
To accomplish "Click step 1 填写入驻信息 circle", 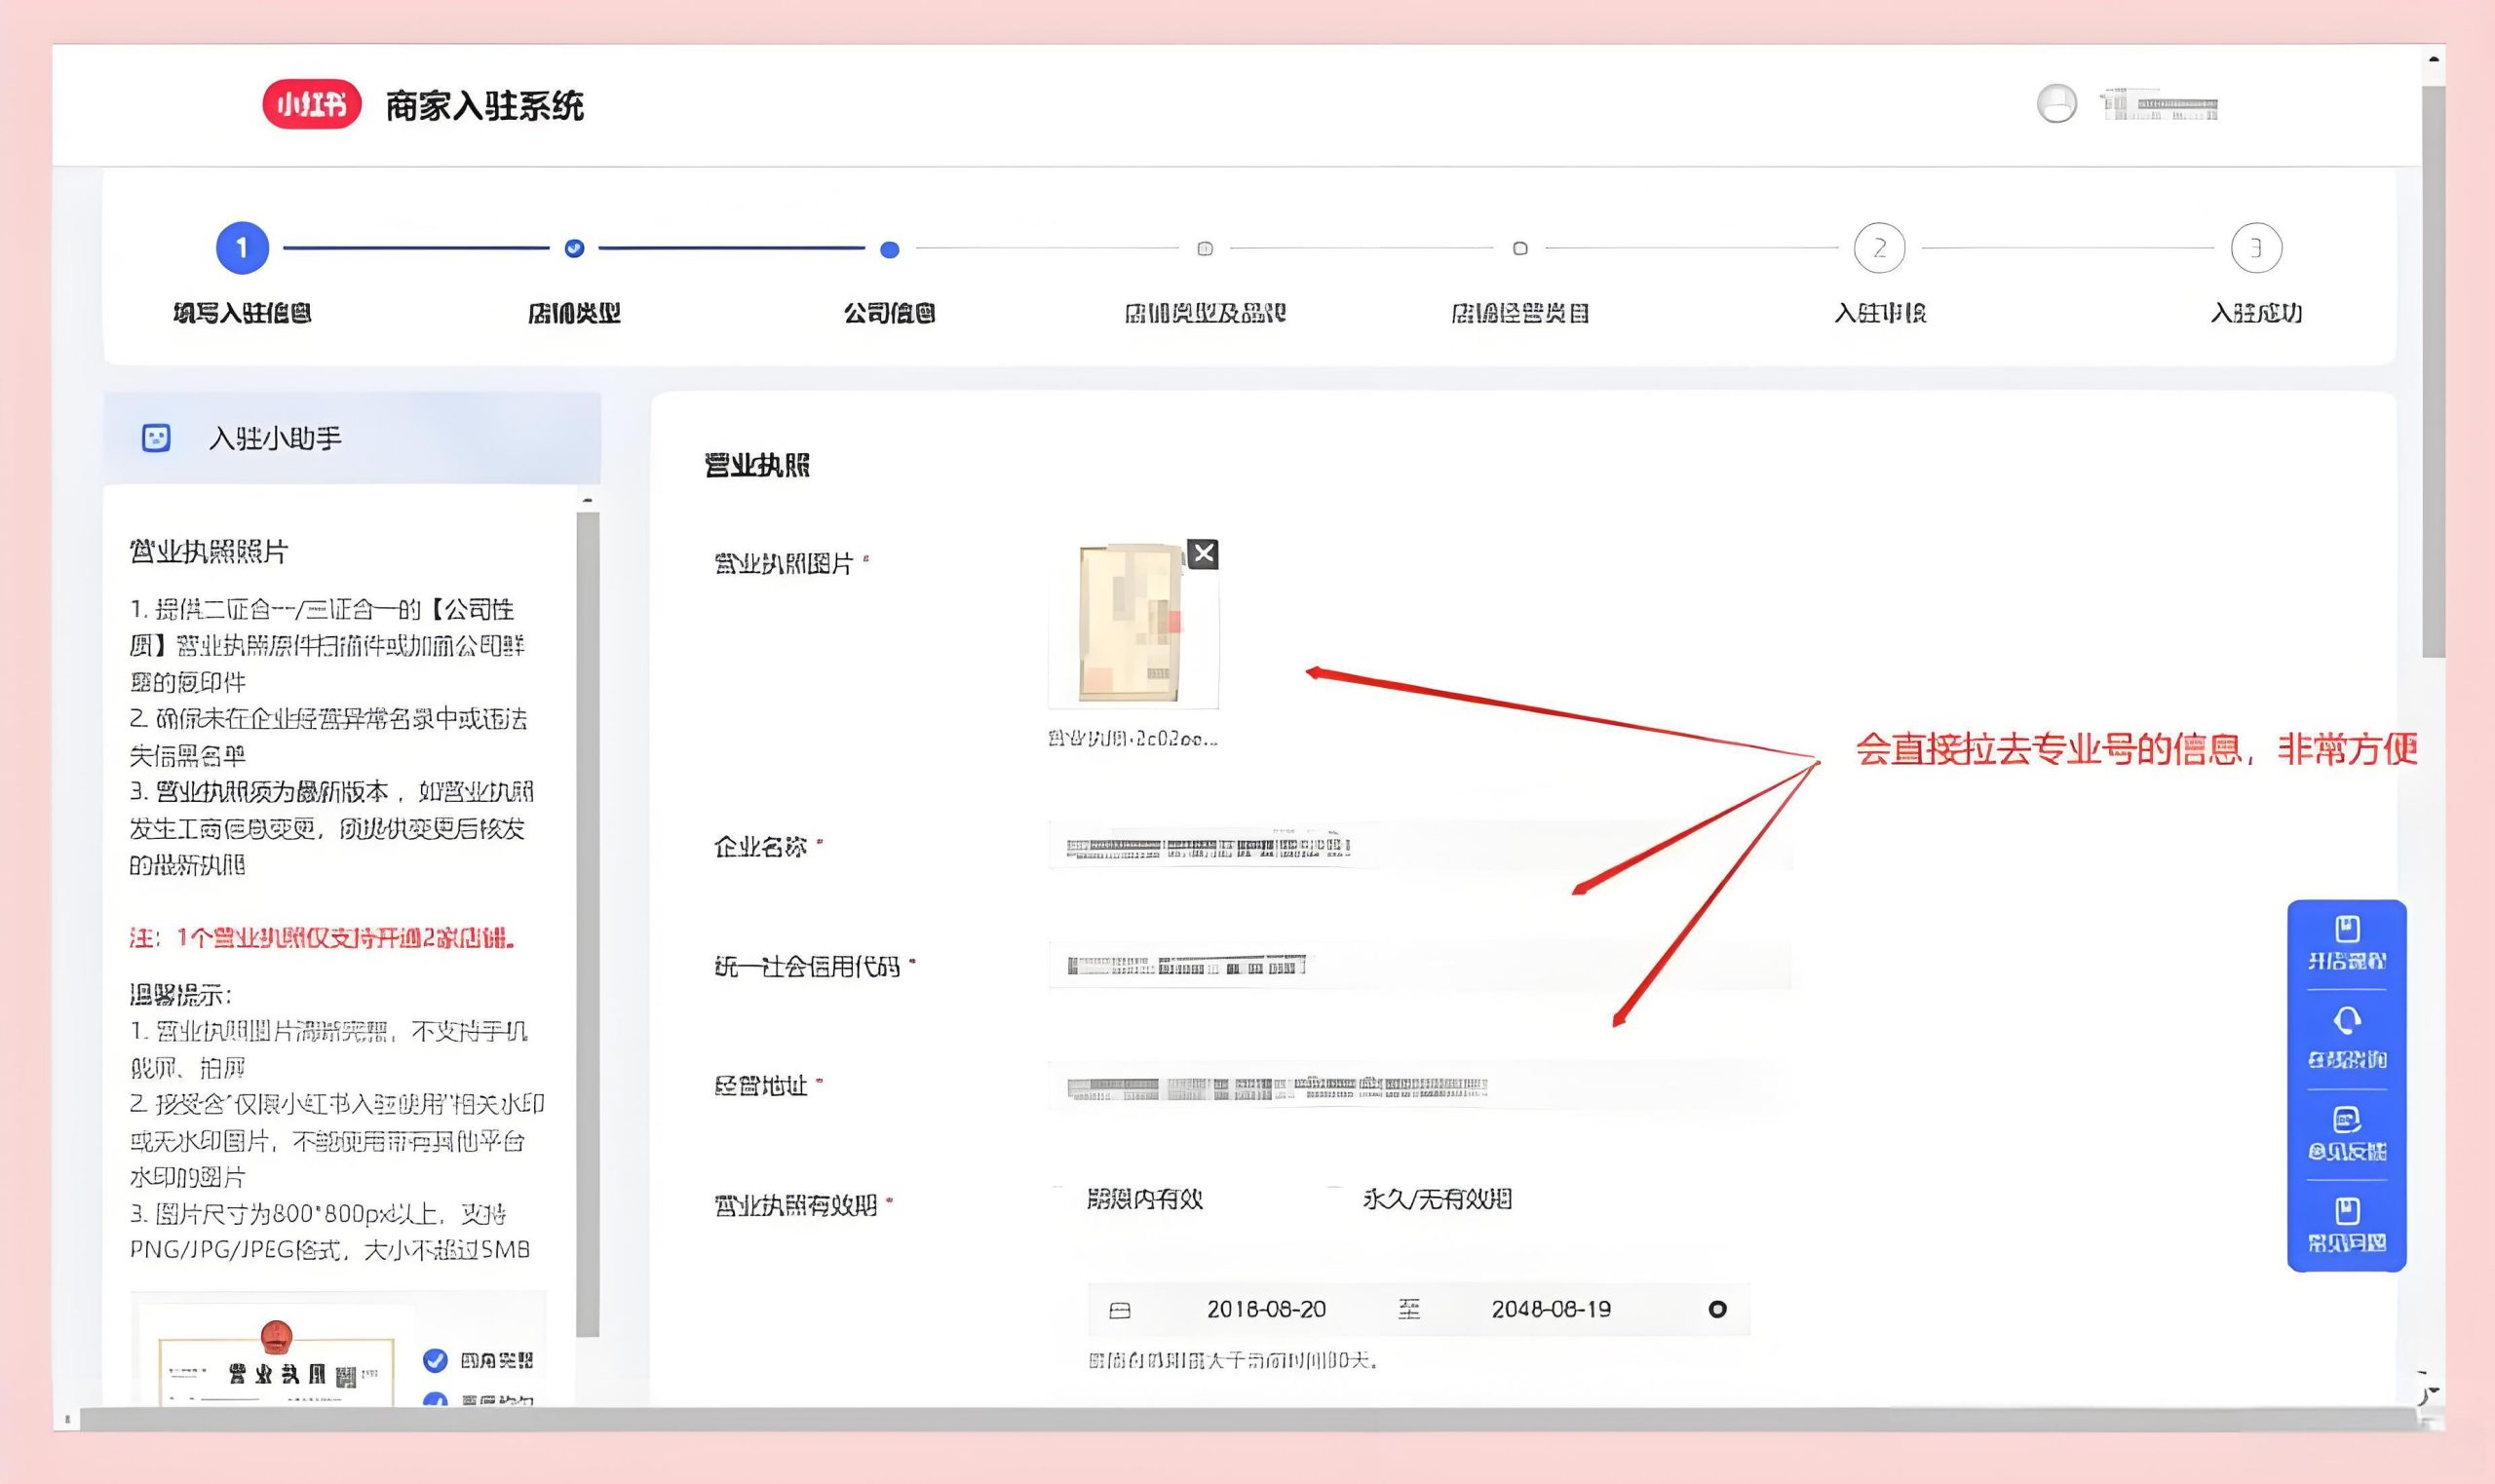I will coord(242,248).
